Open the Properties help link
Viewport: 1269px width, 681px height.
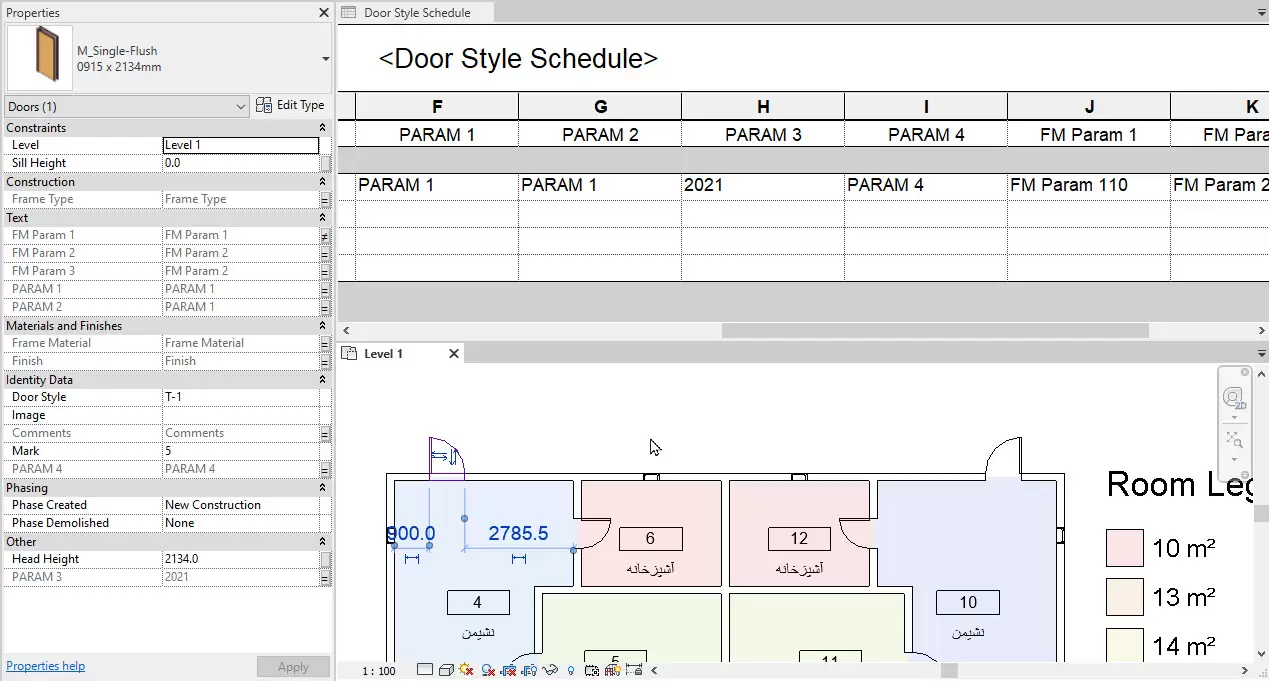tap(46, 666)
